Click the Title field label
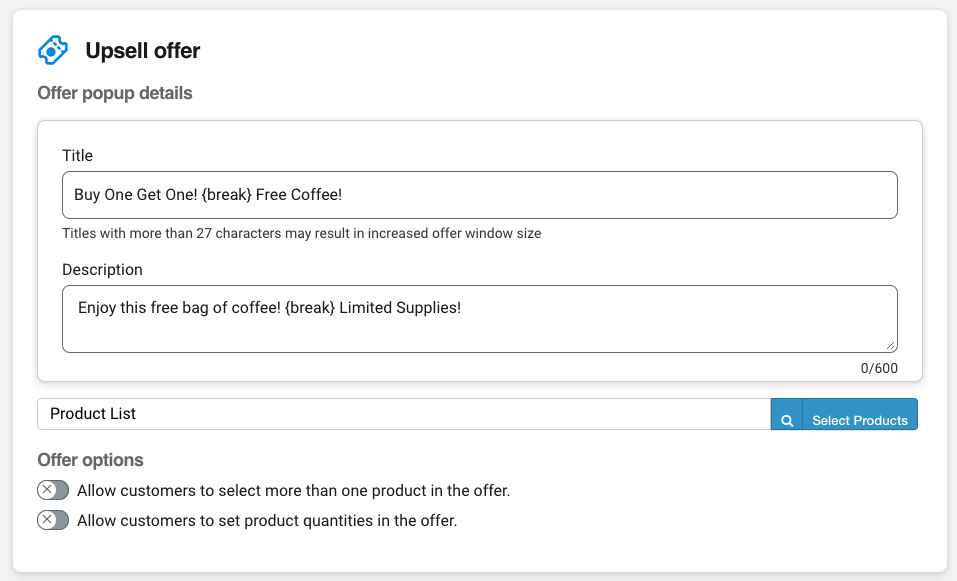Viewport: 957px width, 581px height. [78, 156]
